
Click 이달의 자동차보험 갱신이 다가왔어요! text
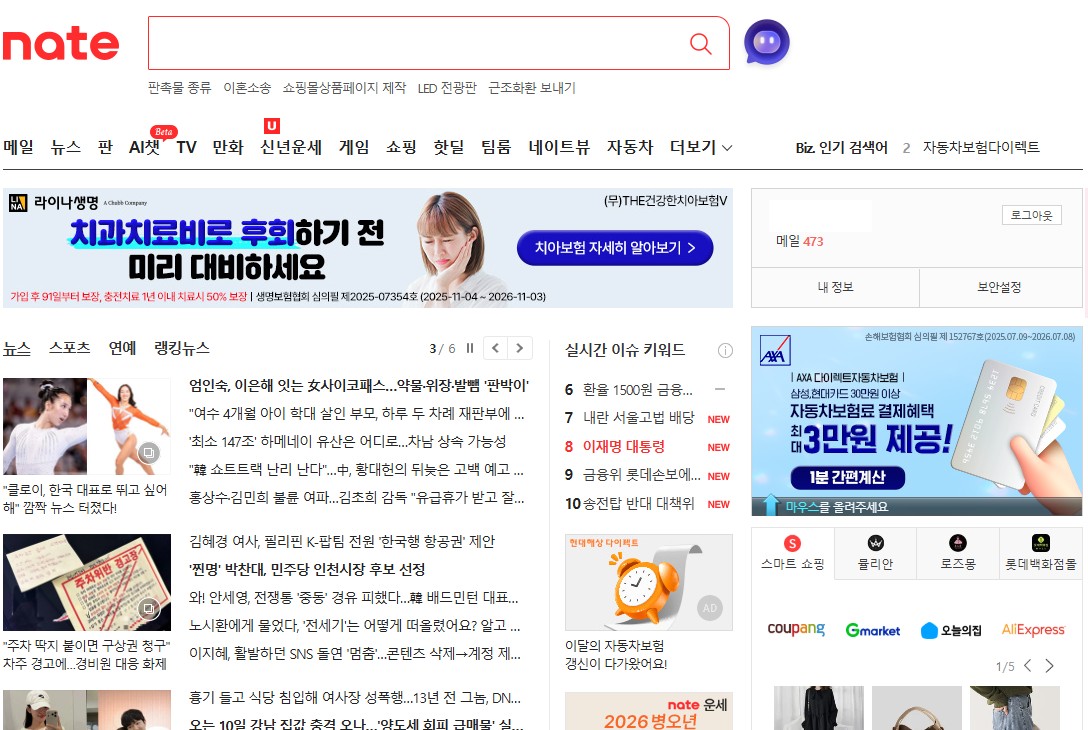pyautogui.click(x=616, y=654)
